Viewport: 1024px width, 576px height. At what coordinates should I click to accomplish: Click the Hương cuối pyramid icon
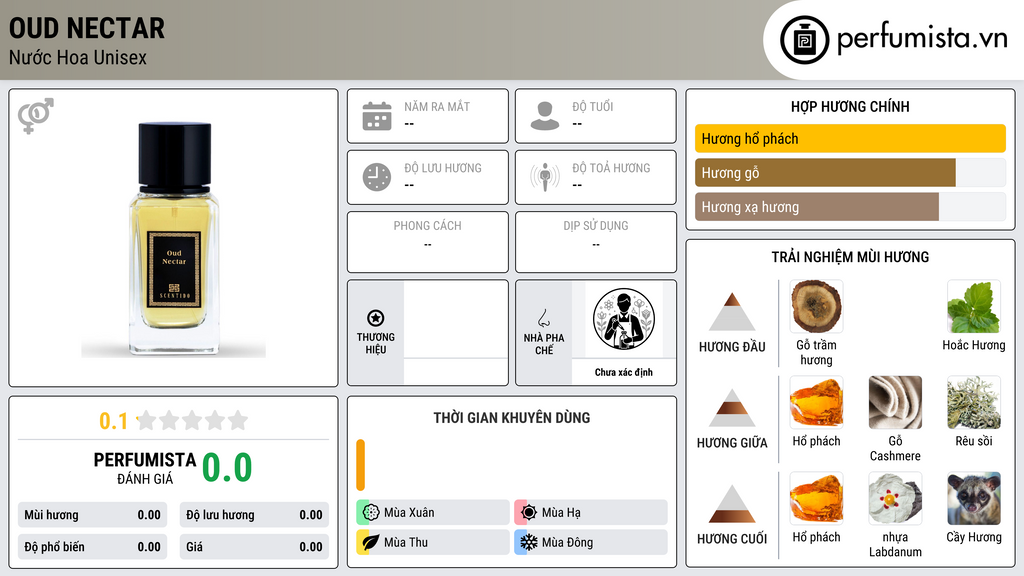tap(732, 504)
